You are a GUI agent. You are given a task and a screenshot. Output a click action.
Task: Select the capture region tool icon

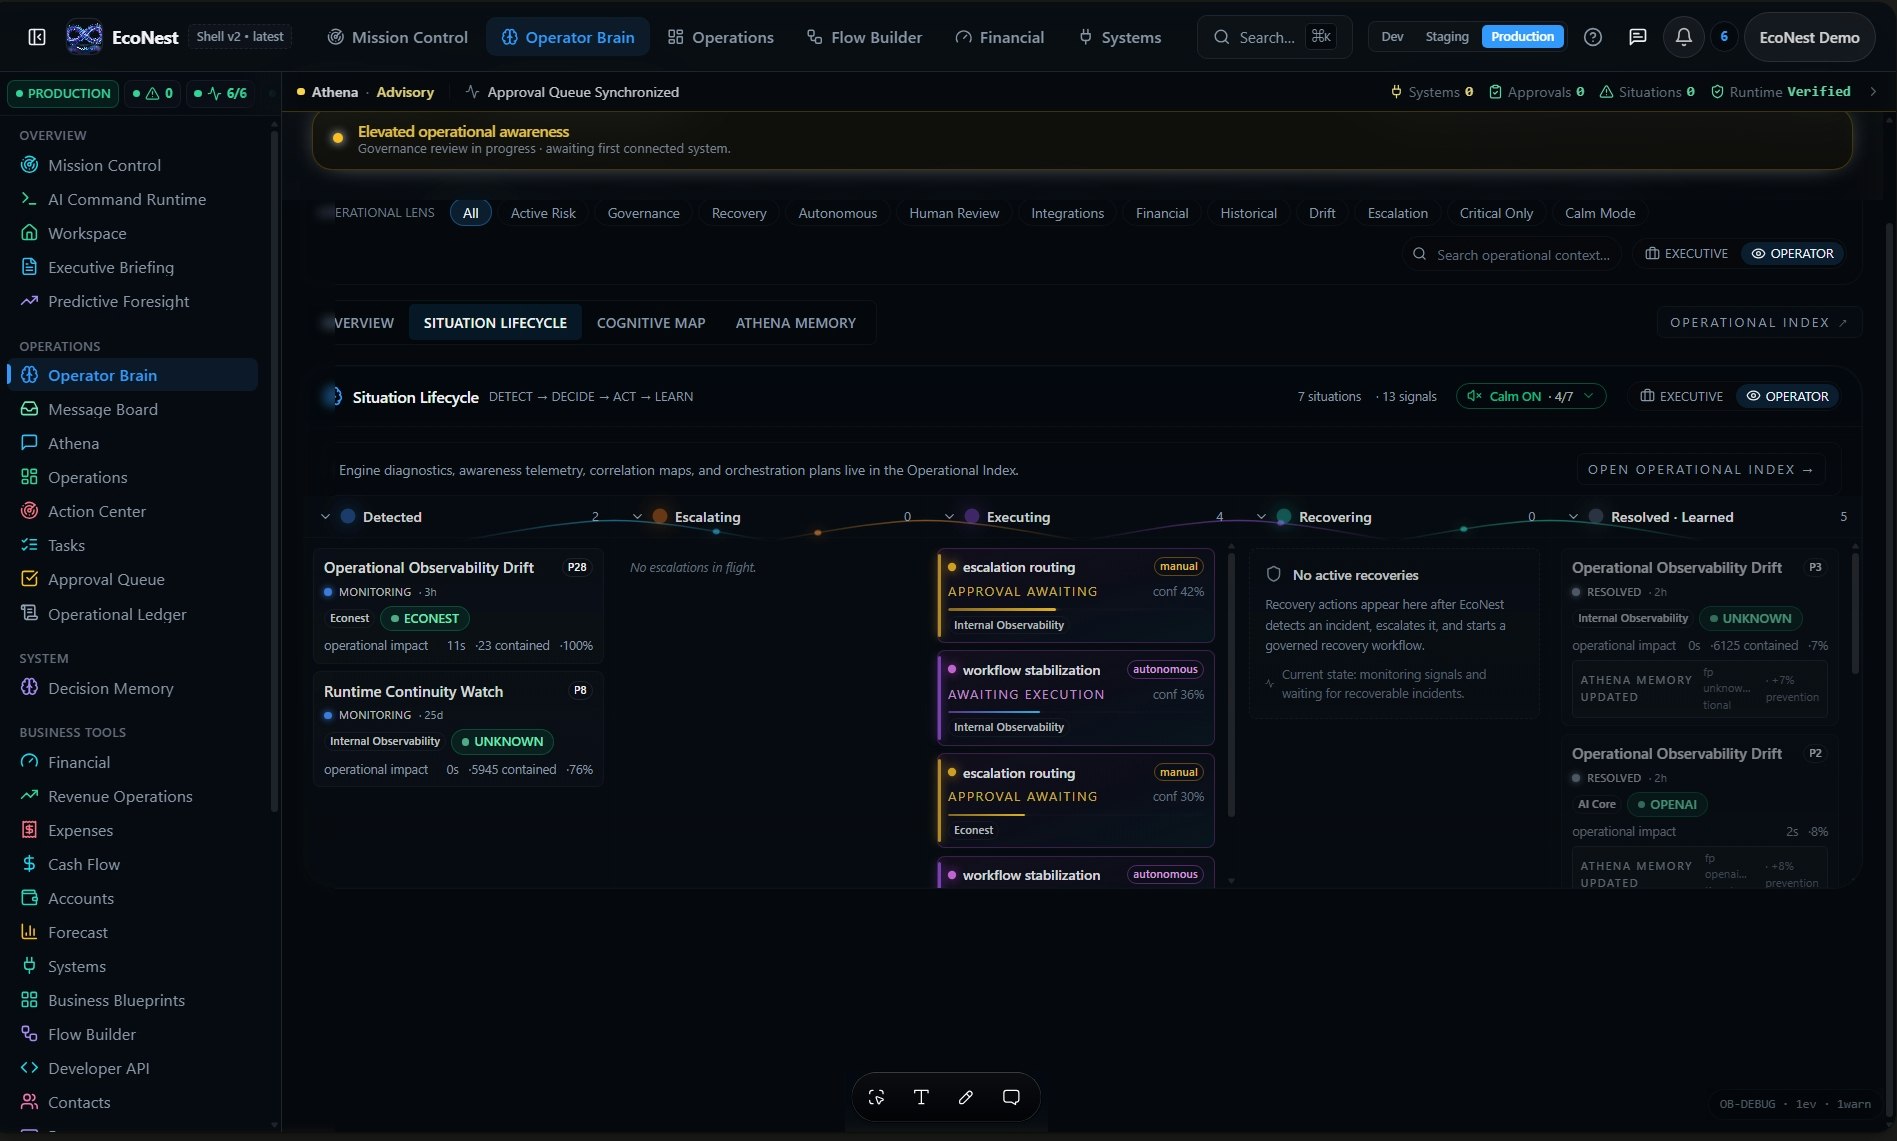(x=876, y=1097)
